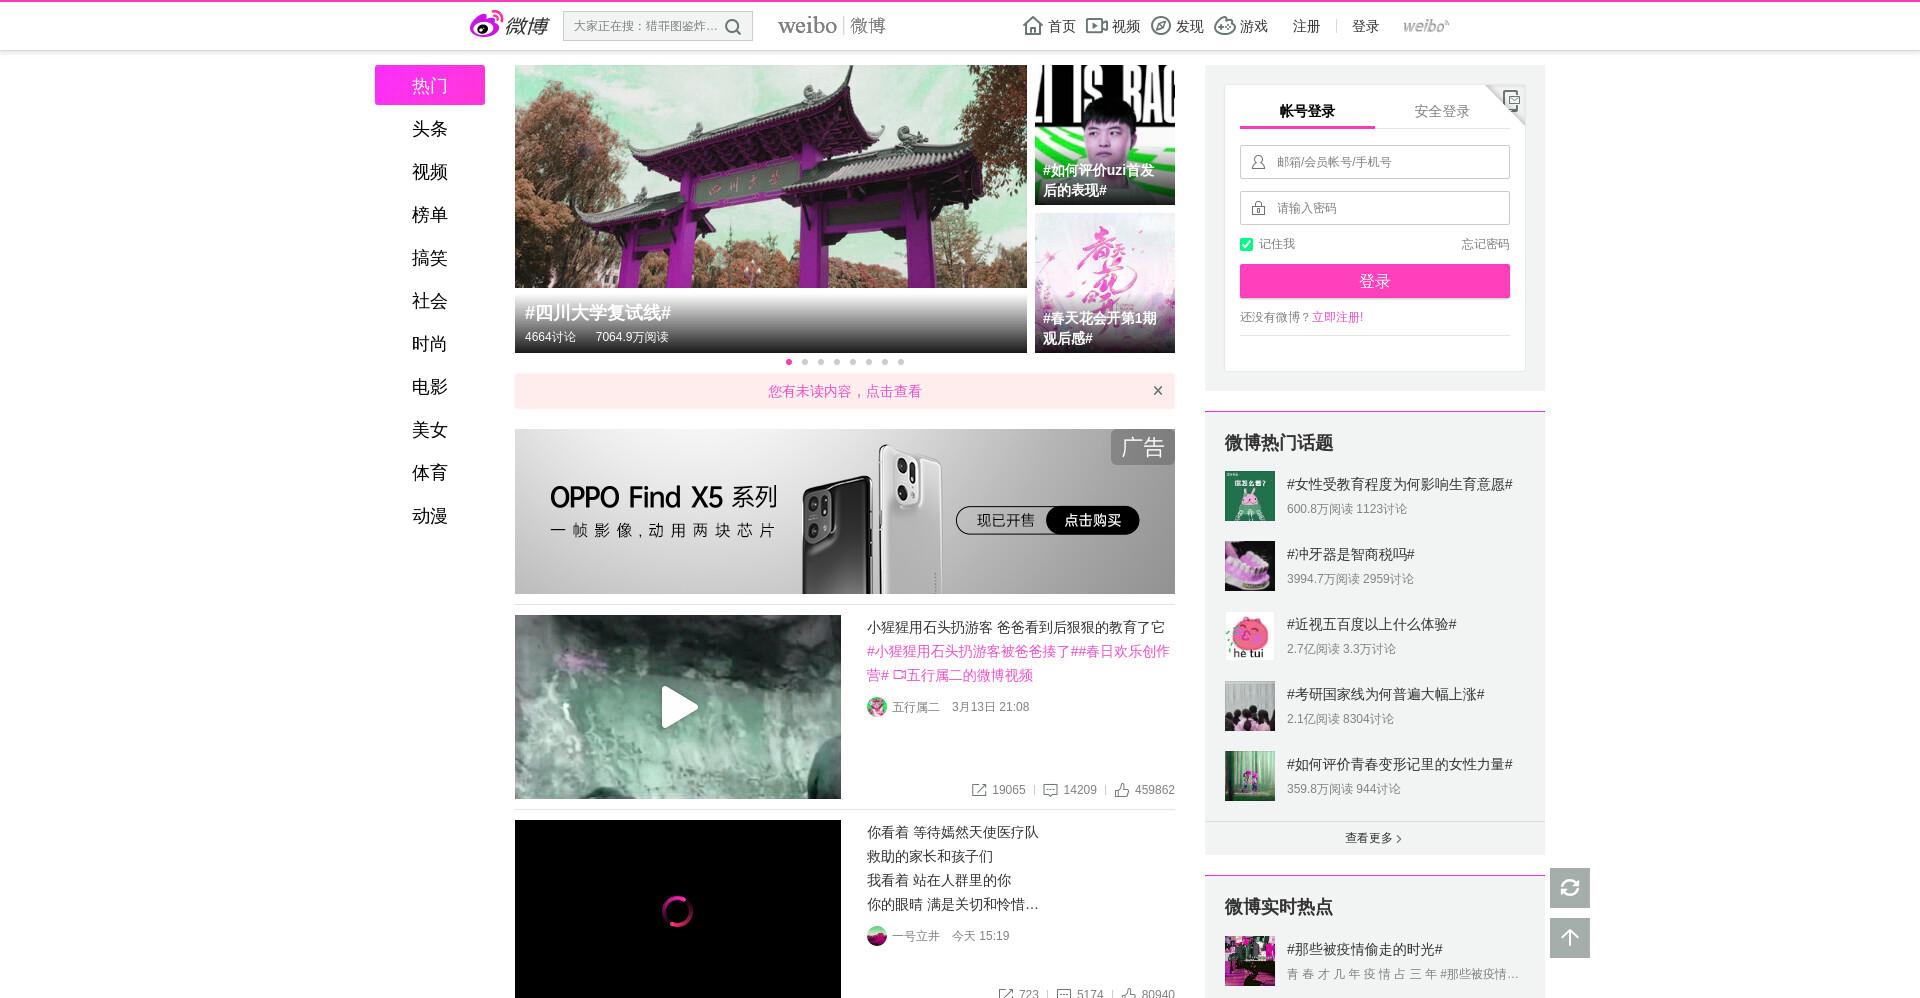
Task: Select the first carousel dot
Action: pos(789,362)
